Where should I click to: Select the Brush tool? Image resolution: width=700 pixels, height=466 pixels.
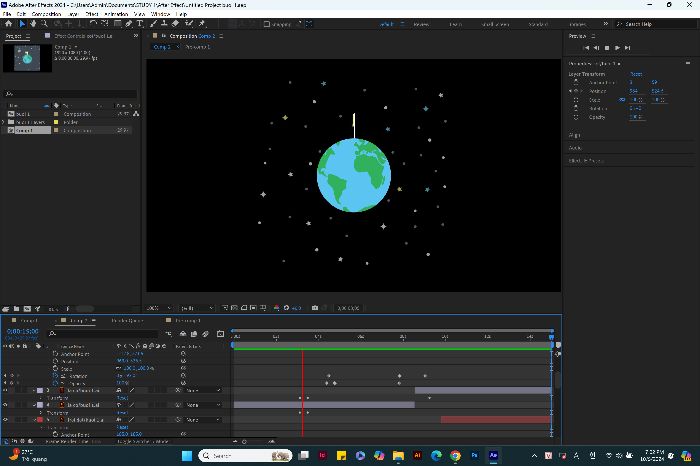[x=153, y=24]
